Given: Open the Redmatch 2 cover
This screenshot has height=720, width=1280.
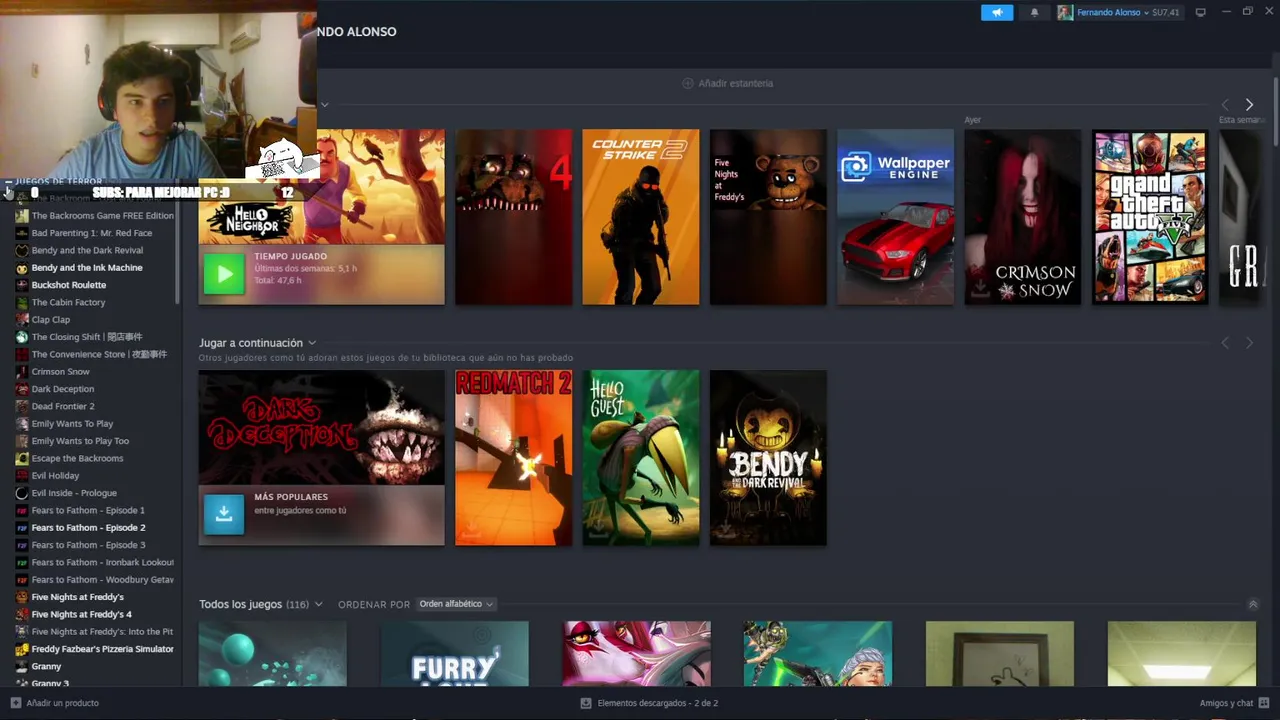Looking at the screenshot, I should pyautogui.click(x=514, y=458).
